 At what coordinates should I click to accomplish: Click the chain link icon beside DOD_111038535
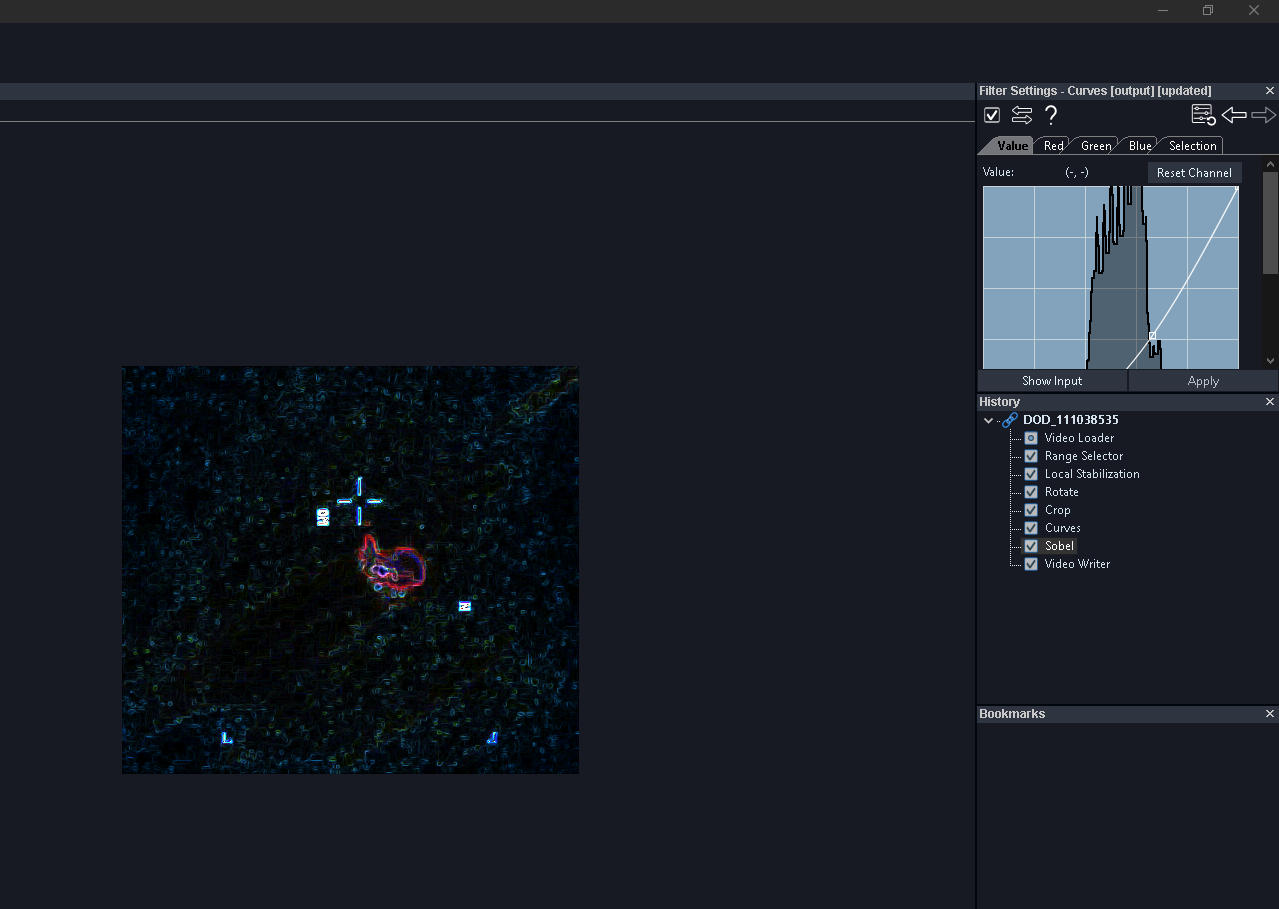coord(1010,420)
